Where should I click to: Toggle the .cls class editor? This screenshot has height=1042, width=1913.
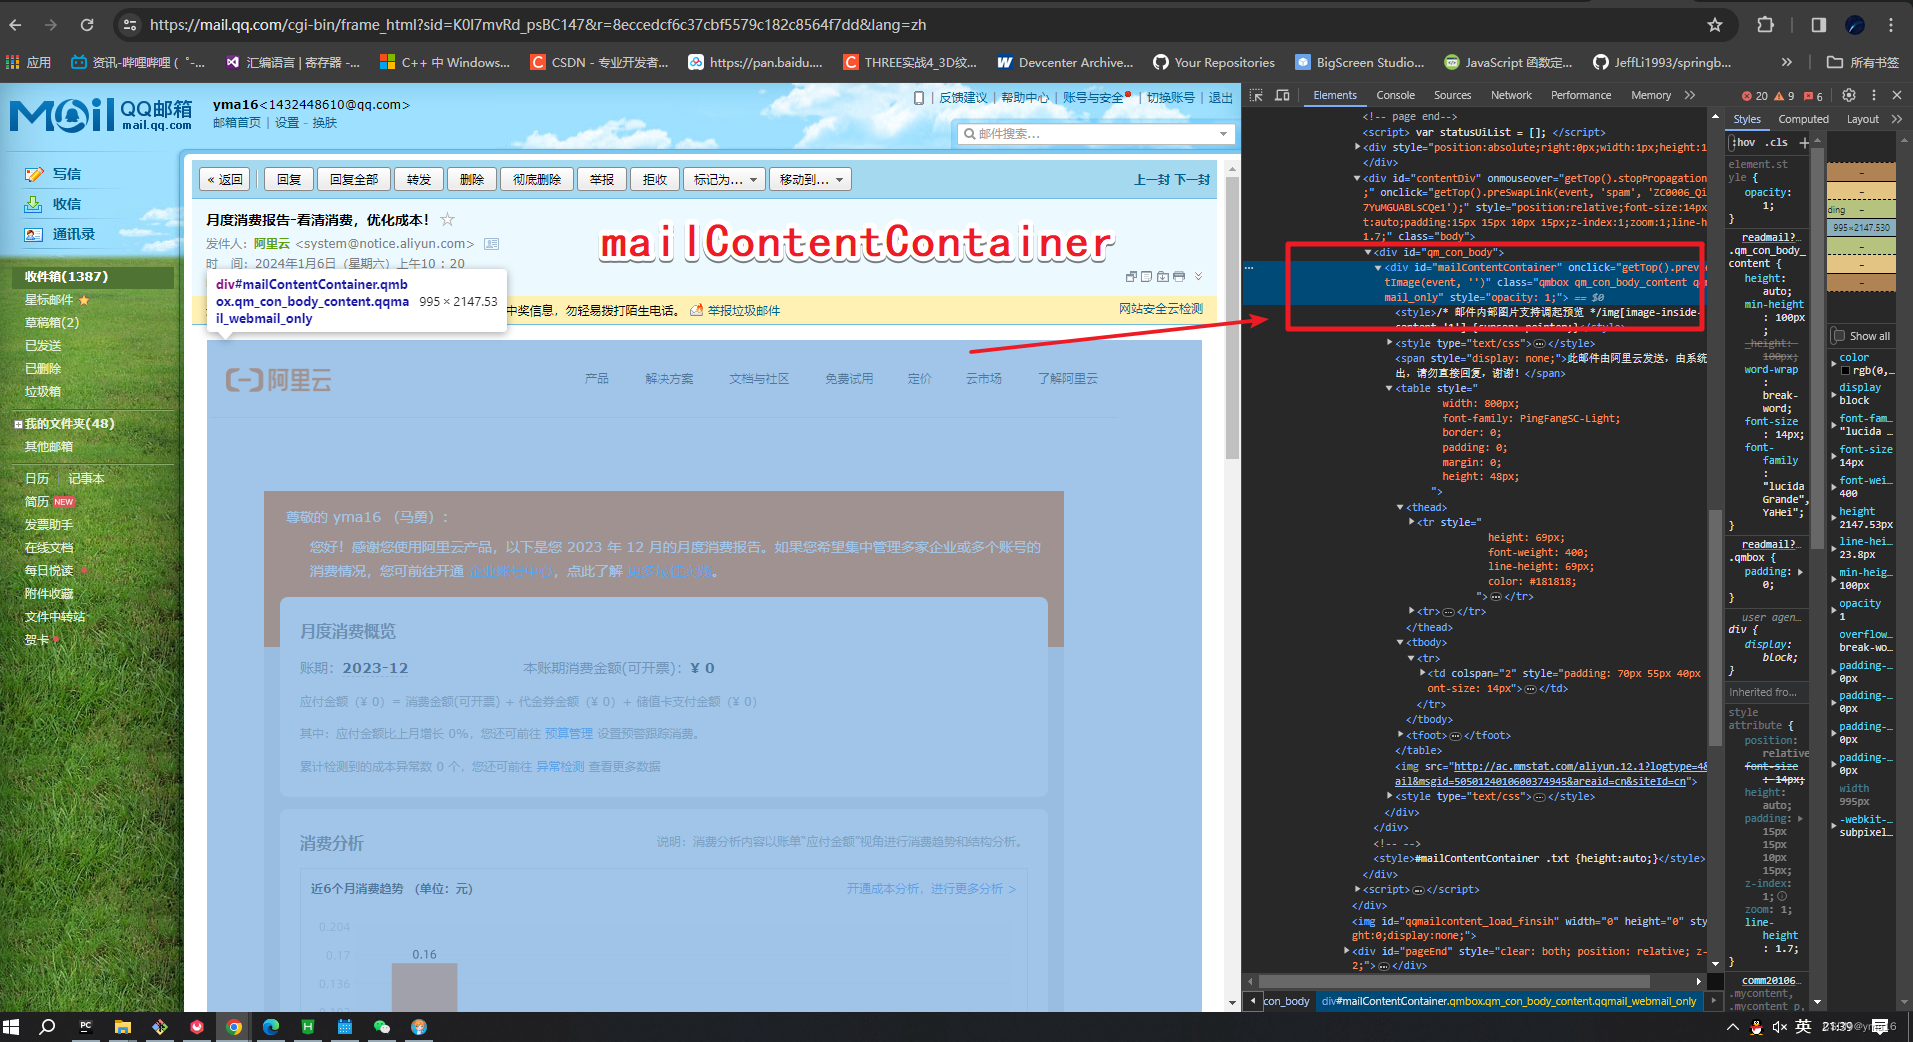coord(1778,142)
